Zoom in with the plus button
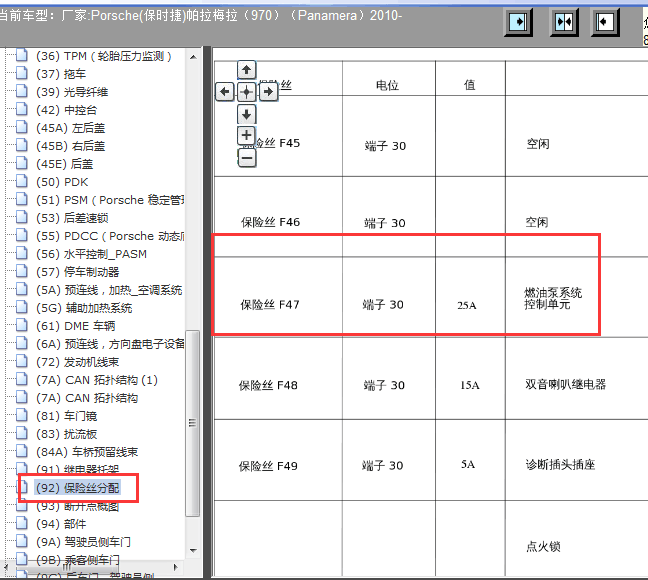 (246, 135)
